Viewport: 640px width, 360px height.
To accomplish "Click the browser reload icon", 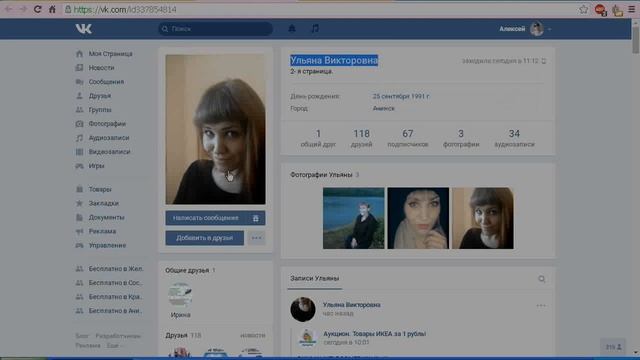I will [38, 9].
